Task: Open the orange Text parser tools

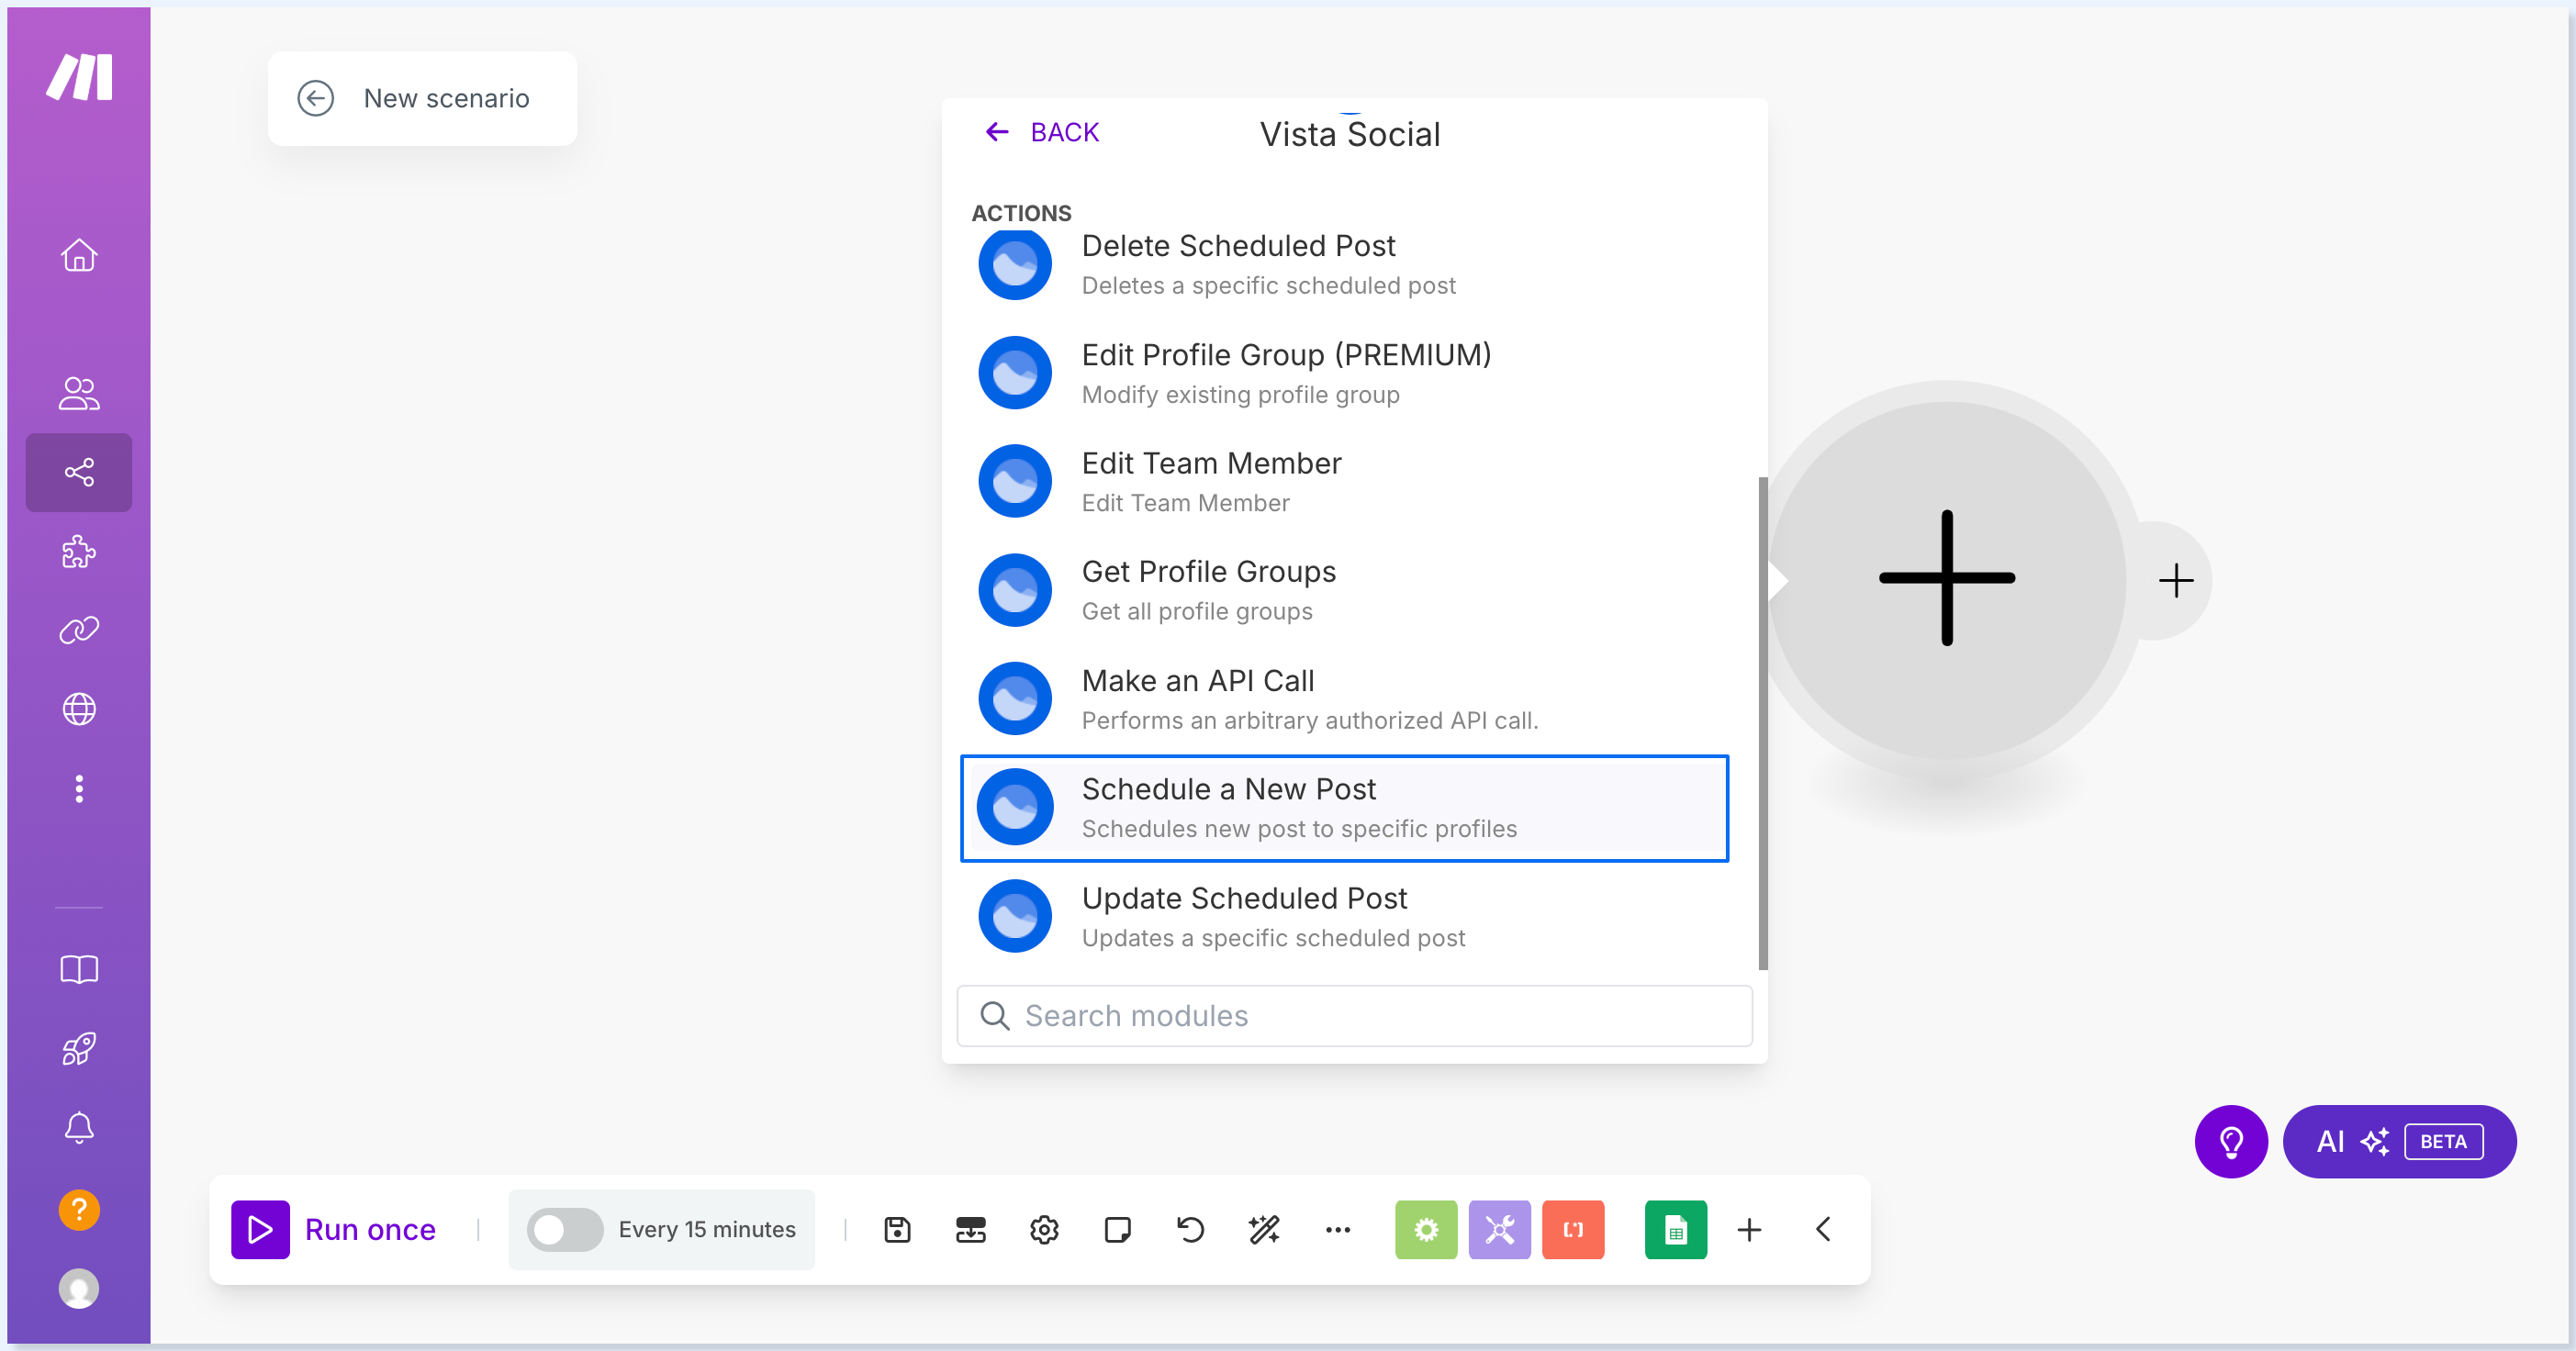Action: (1573, 1230)
